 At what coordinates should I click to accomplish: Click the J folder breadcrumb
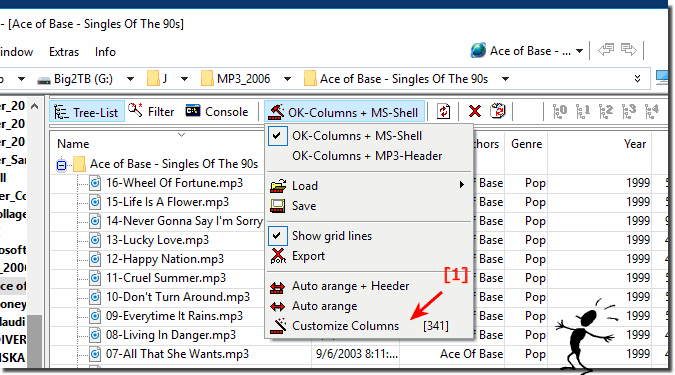click(157, 79)
